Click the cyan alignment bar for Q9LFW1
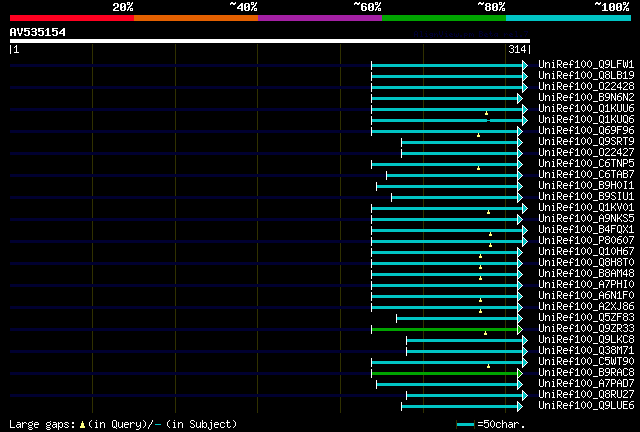Viewport: 640px width, 432px height. pyautogui.click(x=447, y=65)
